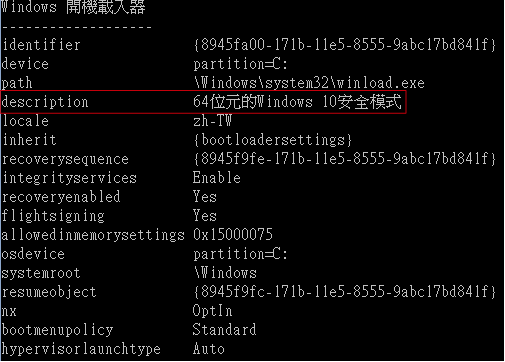Click the identifier GUID value

[x=345, y=45]
